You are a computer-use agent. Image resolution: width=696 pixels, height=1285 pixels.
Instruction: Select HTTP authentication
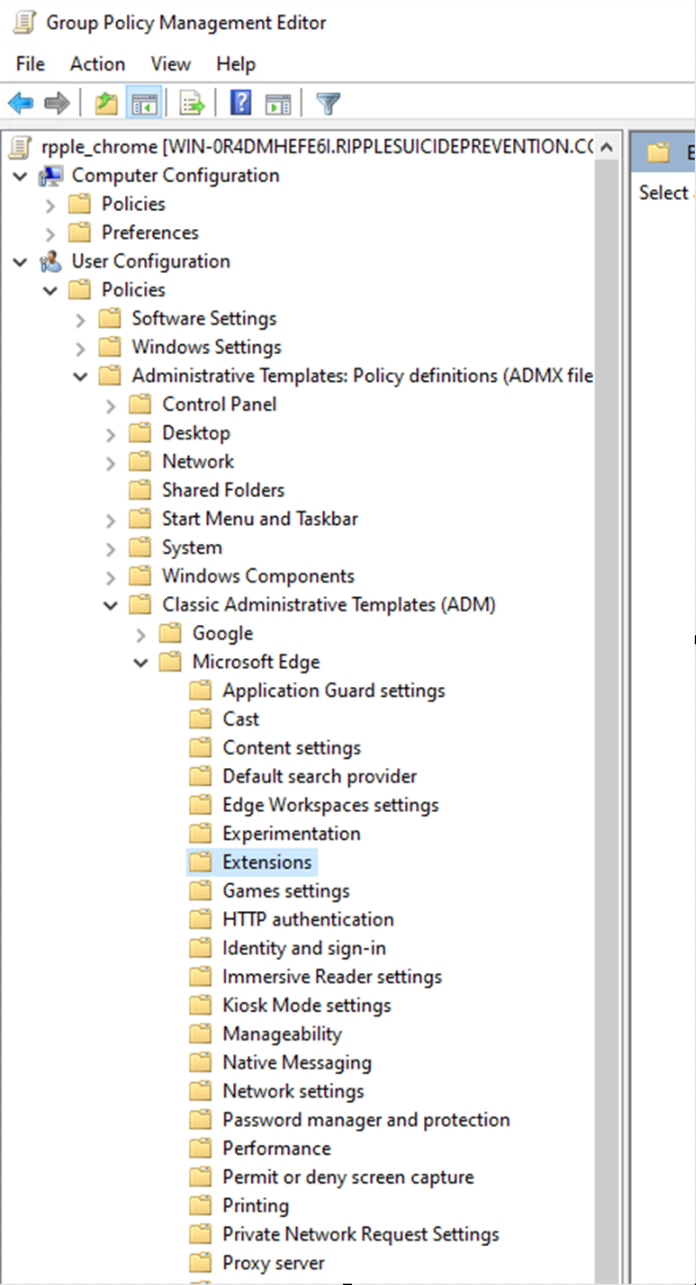pyautogui.click(x=308, y=920)
